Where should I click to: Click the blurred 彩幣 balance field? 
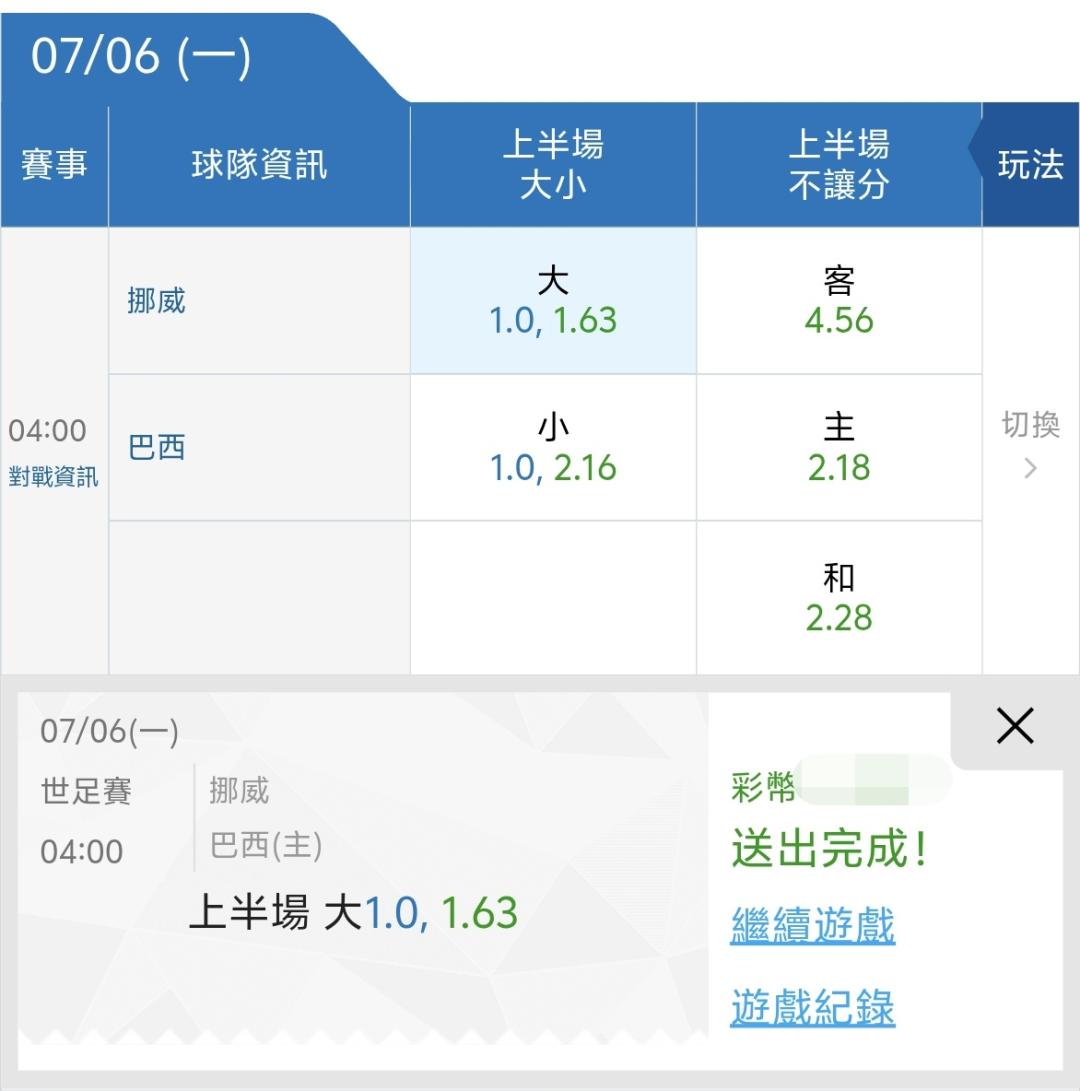tap(873, 780)
